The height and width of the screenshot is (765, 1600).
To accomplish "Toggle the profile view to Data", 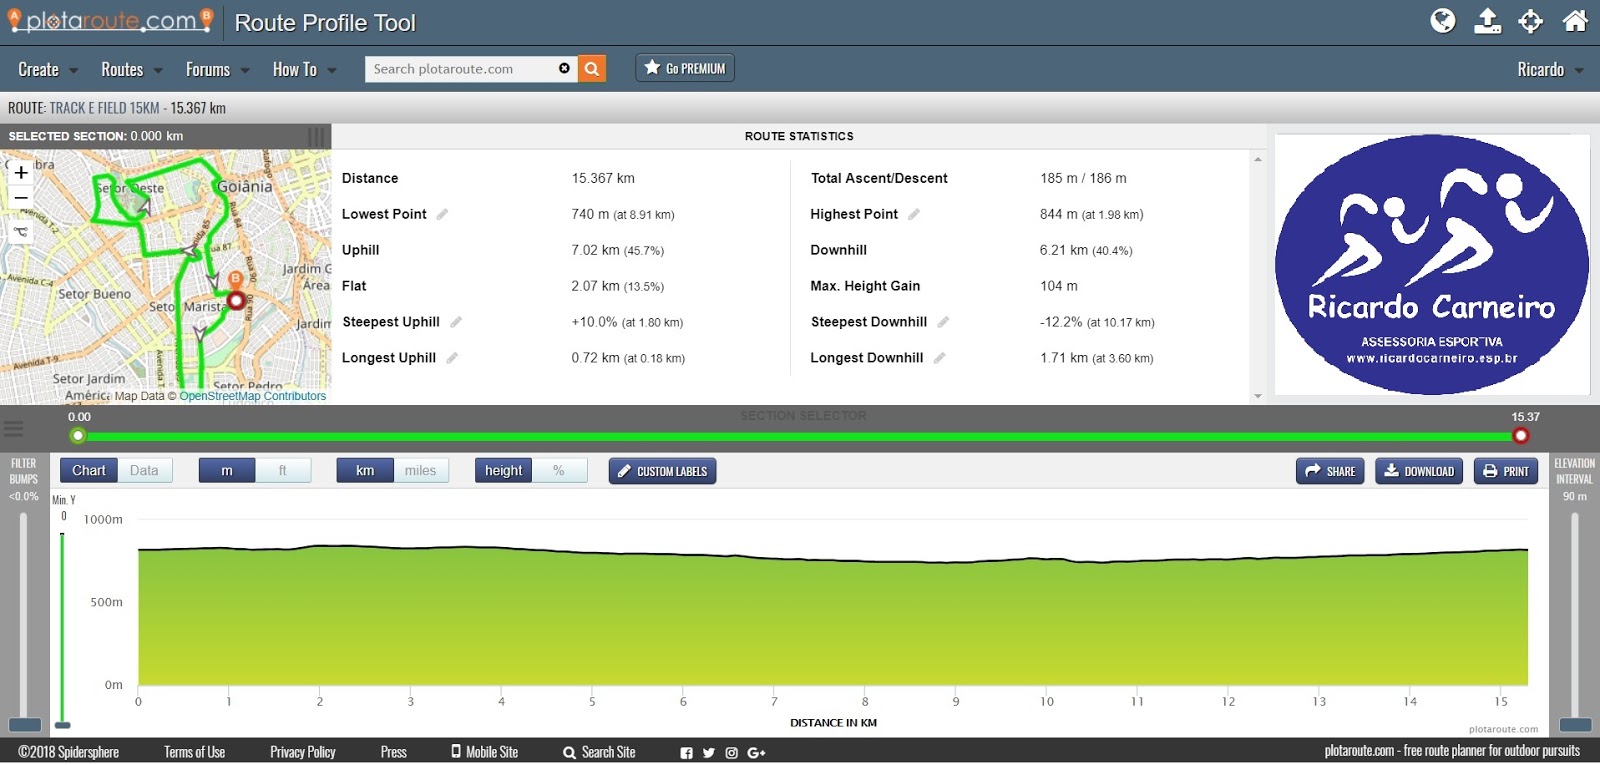I will click(x=144, y=471).
